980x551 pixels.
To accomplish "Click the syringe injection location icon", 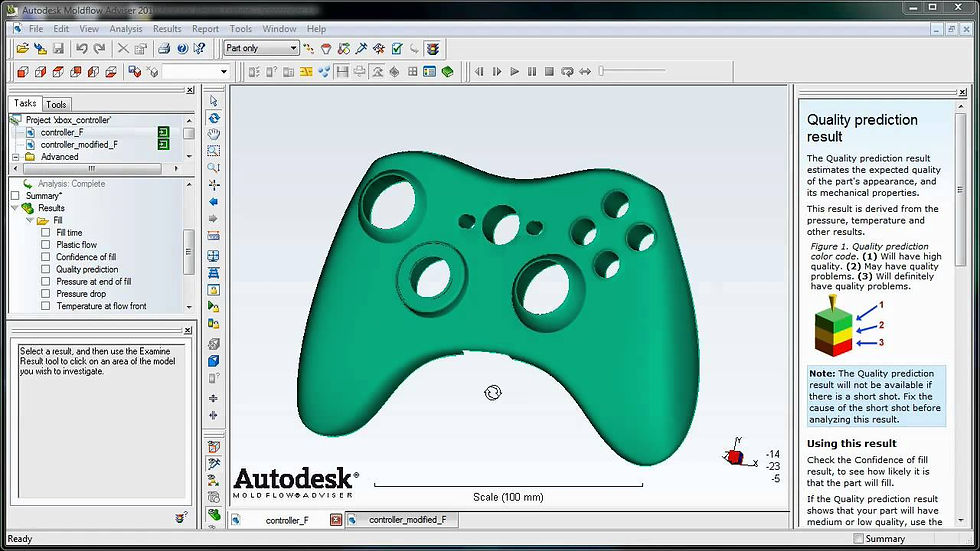I will coord(361,48).
